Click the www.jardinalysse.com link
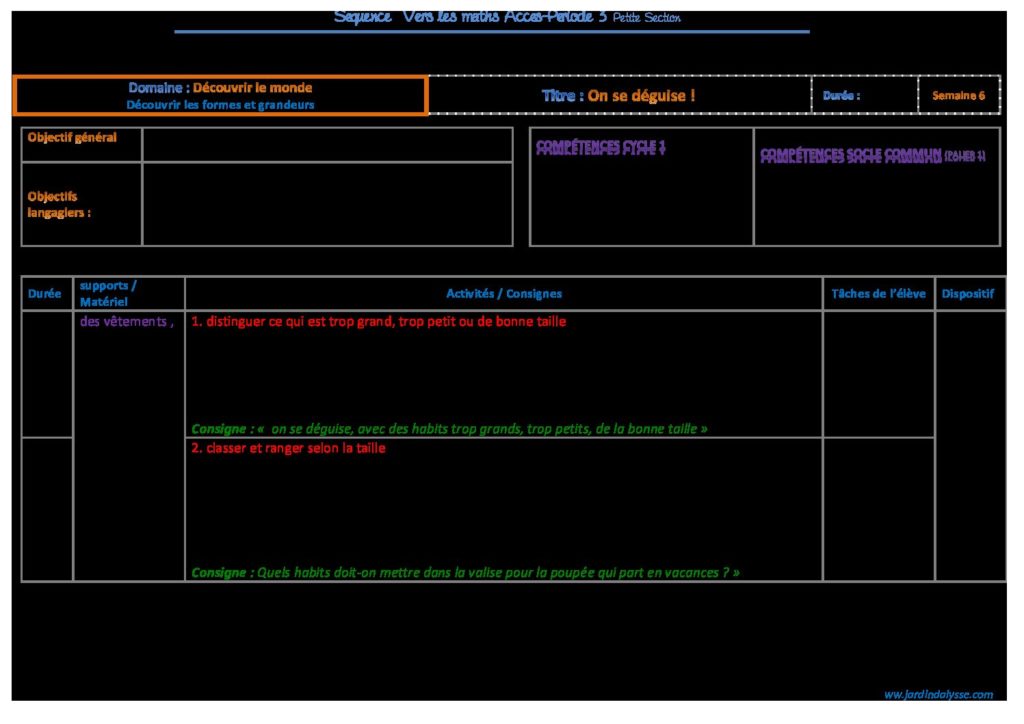The height and width of the screenshot is (724, 1024). (x=938, y=694)
